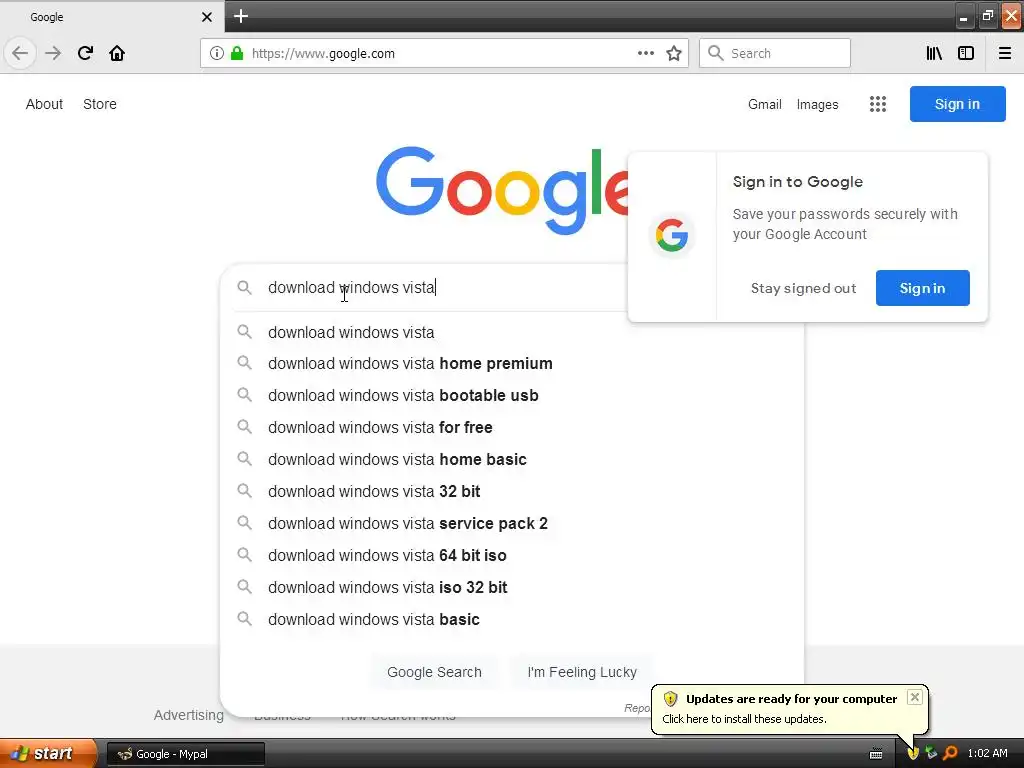Click the top-right Sign in button
The height and width of the screenshot is (768, 1024).
(x=957, y=104)
